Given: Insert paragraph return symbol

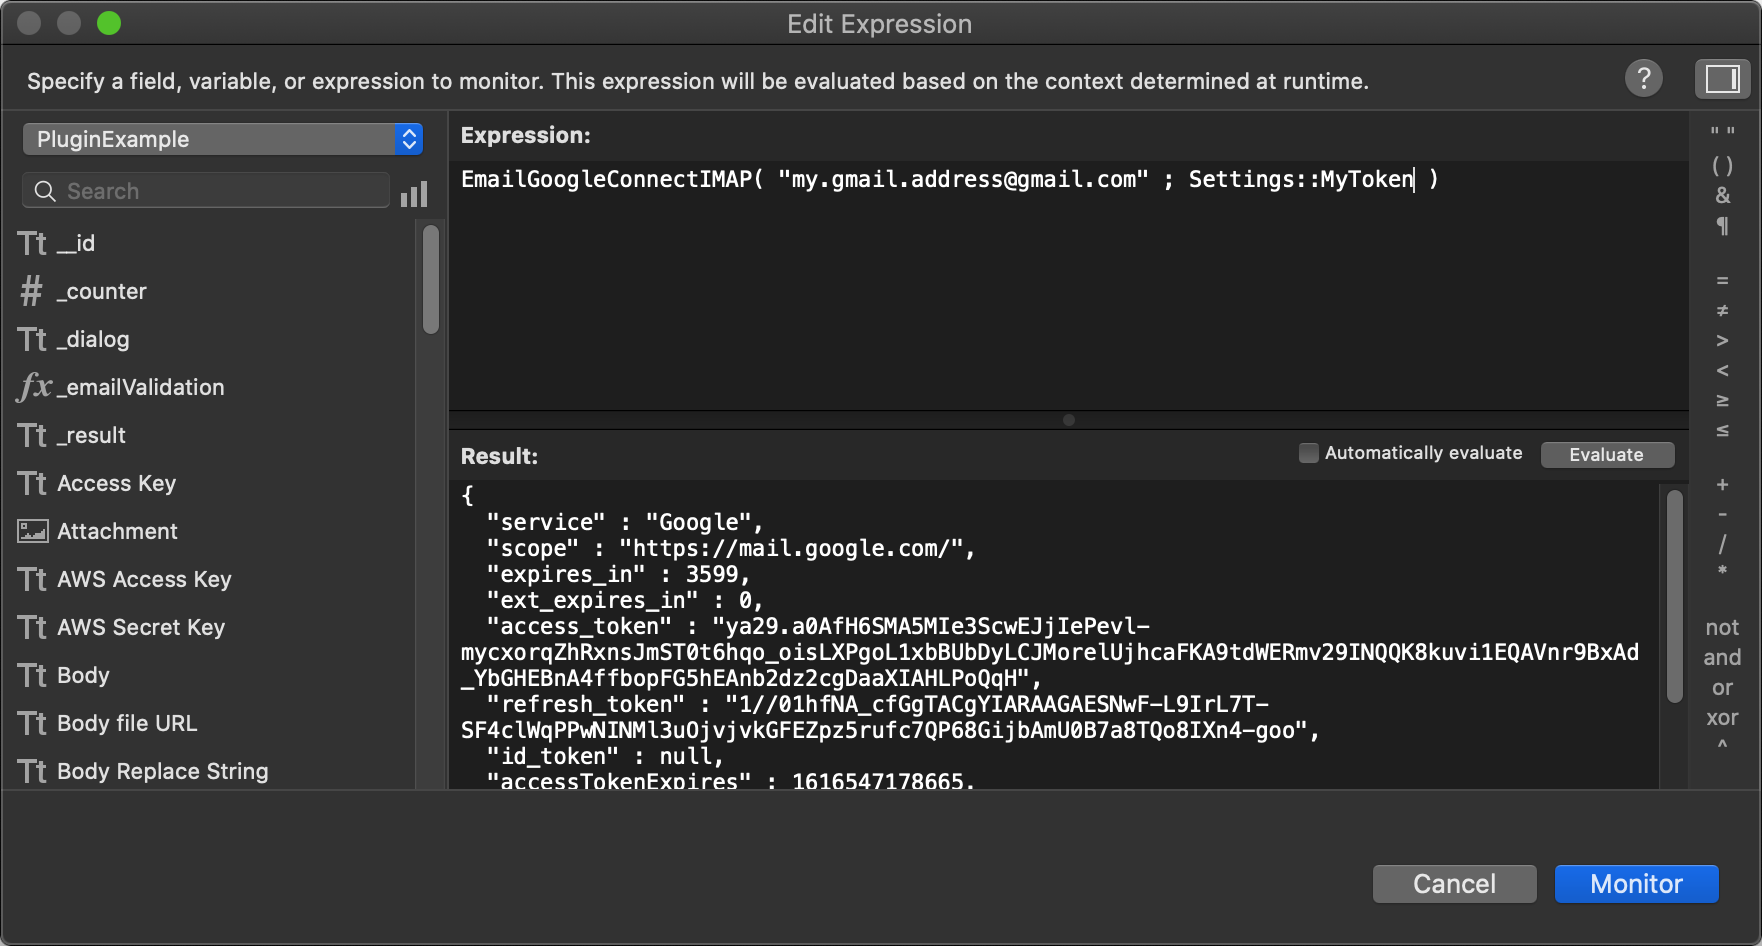Looking at the screenshot, I should click(1722, 227).
